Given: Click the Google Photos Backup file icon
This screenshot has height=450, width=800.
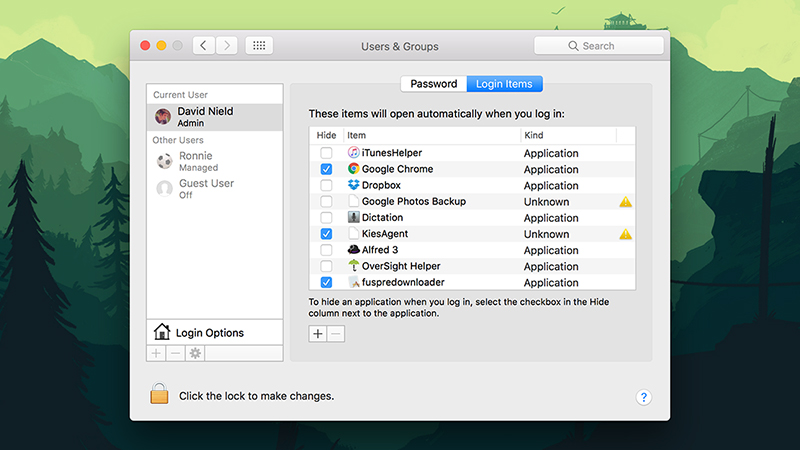Looking at the screenshot, I should pyautogui.click(x=354, y=201).
